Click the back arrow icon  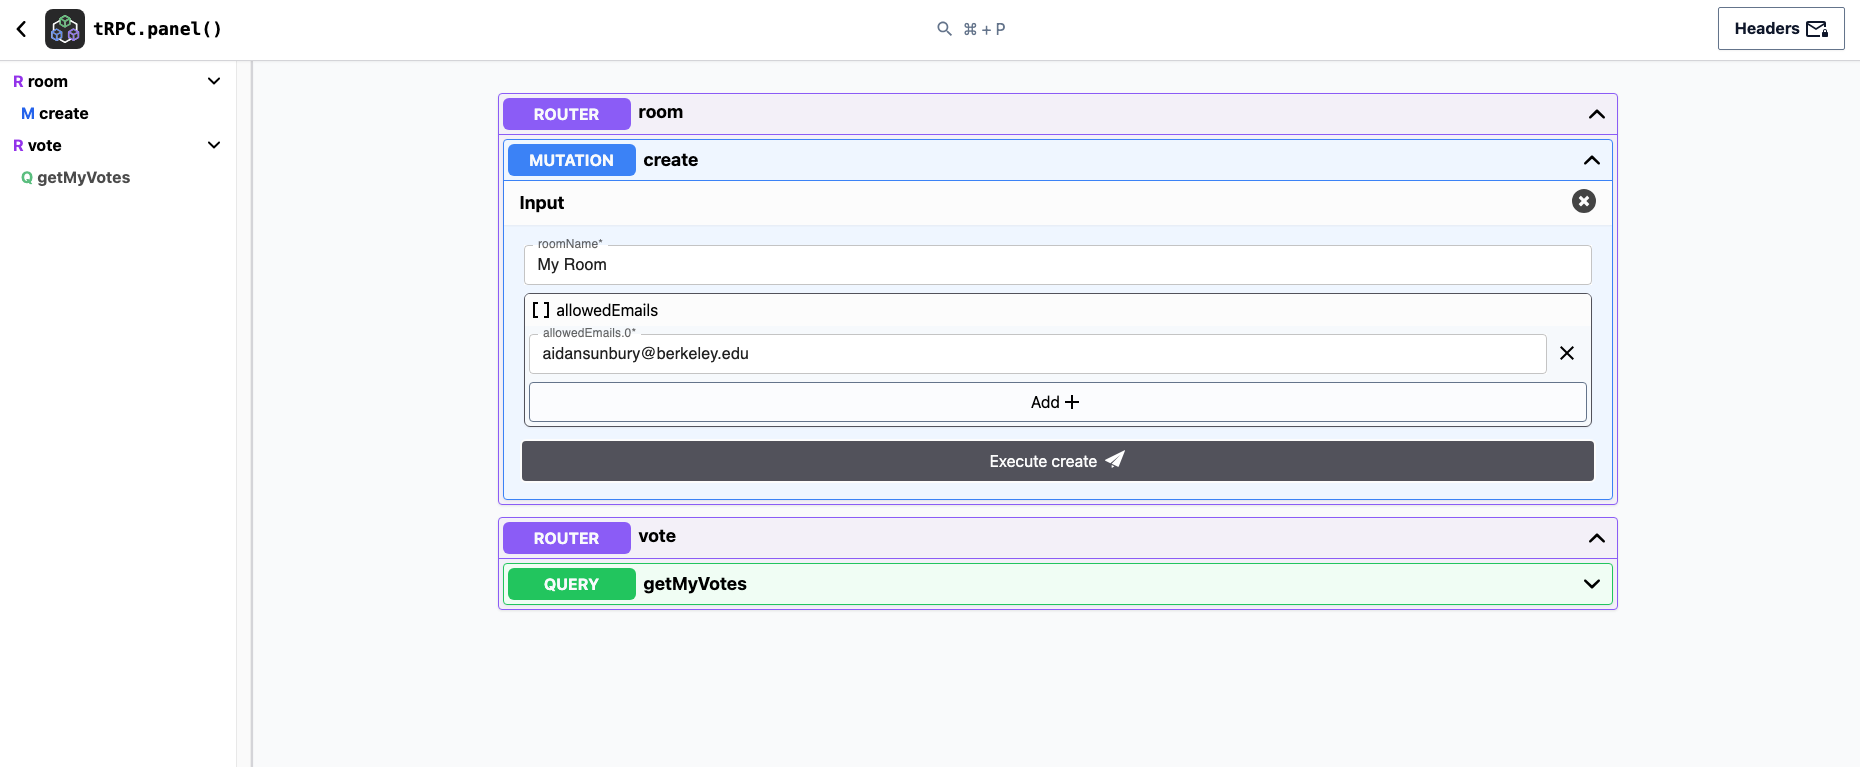click(x=21, y=29)
